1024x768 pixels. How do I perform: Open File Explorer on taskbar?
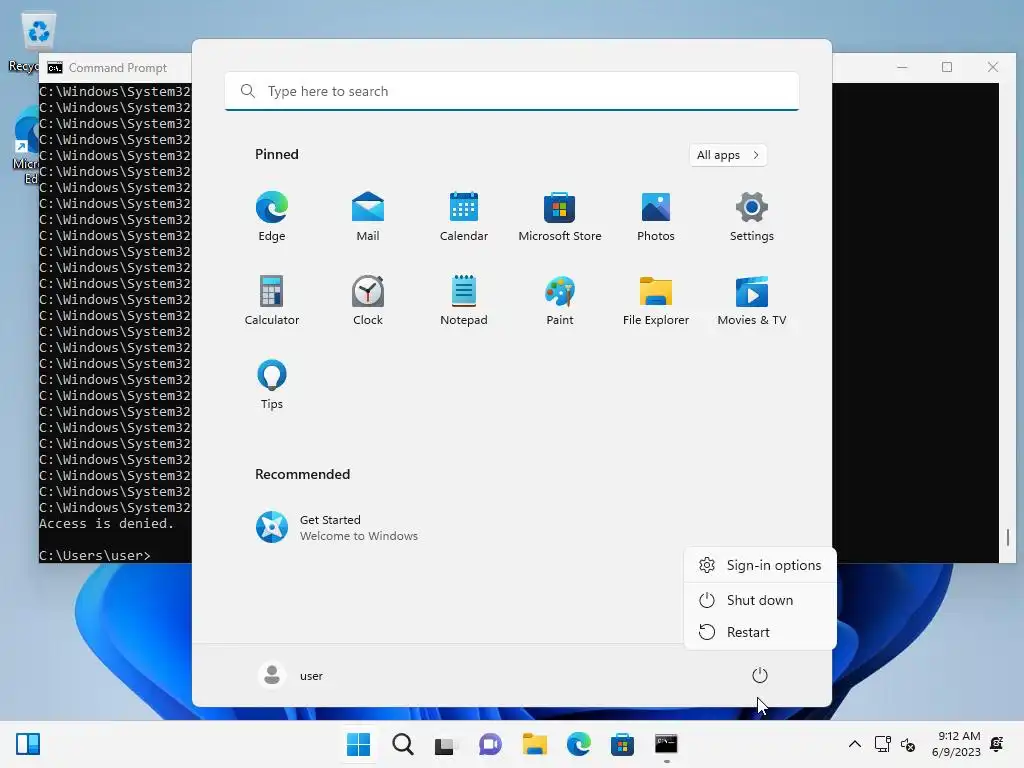(534, 744)
